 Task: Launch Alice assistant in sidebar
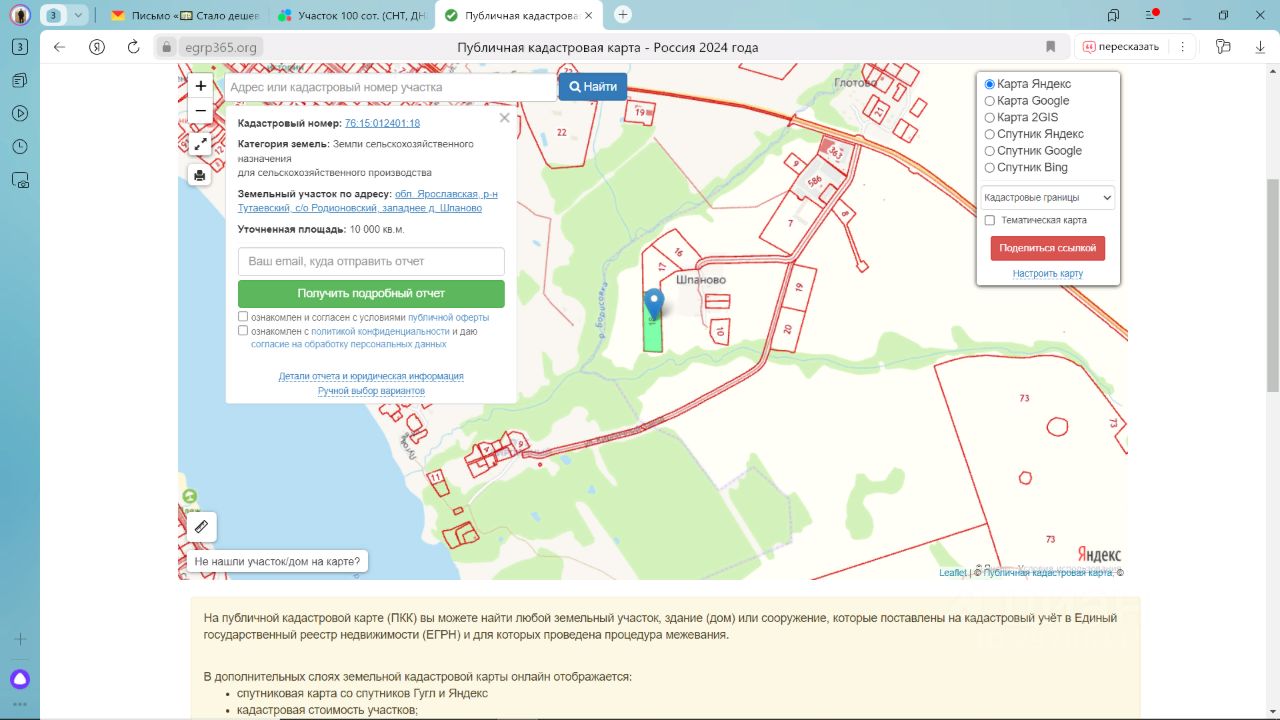20,680
